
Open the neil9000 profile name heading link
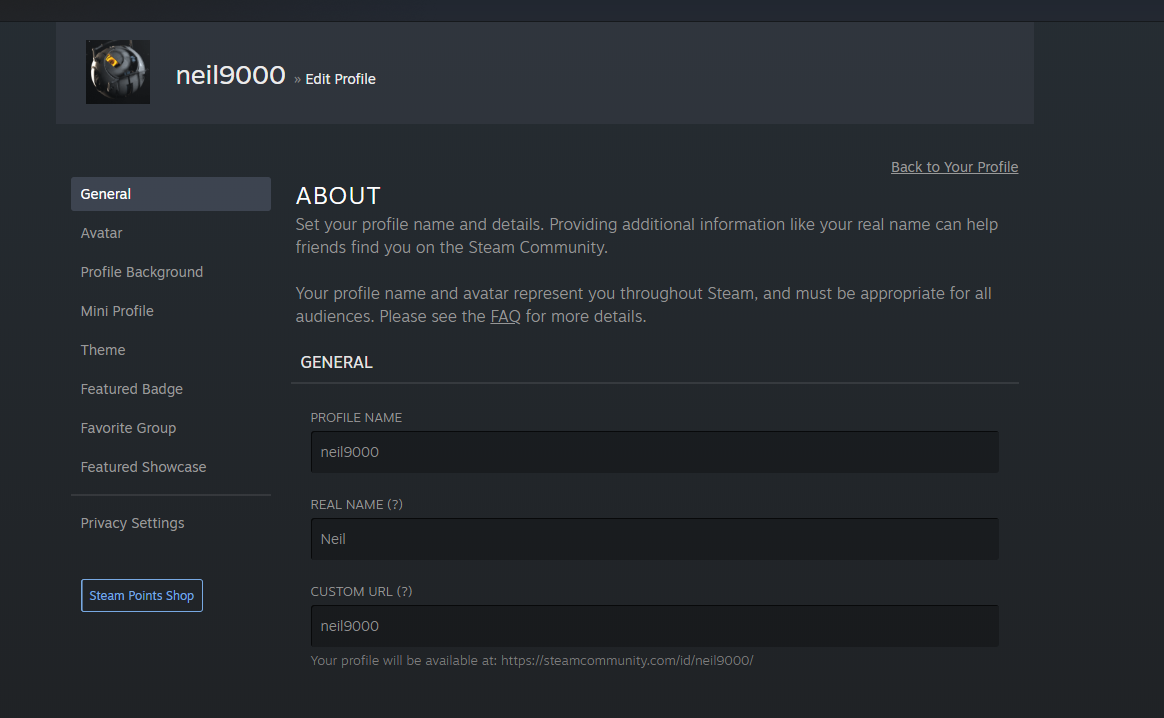pyautogui.click(x=230, y=75)
